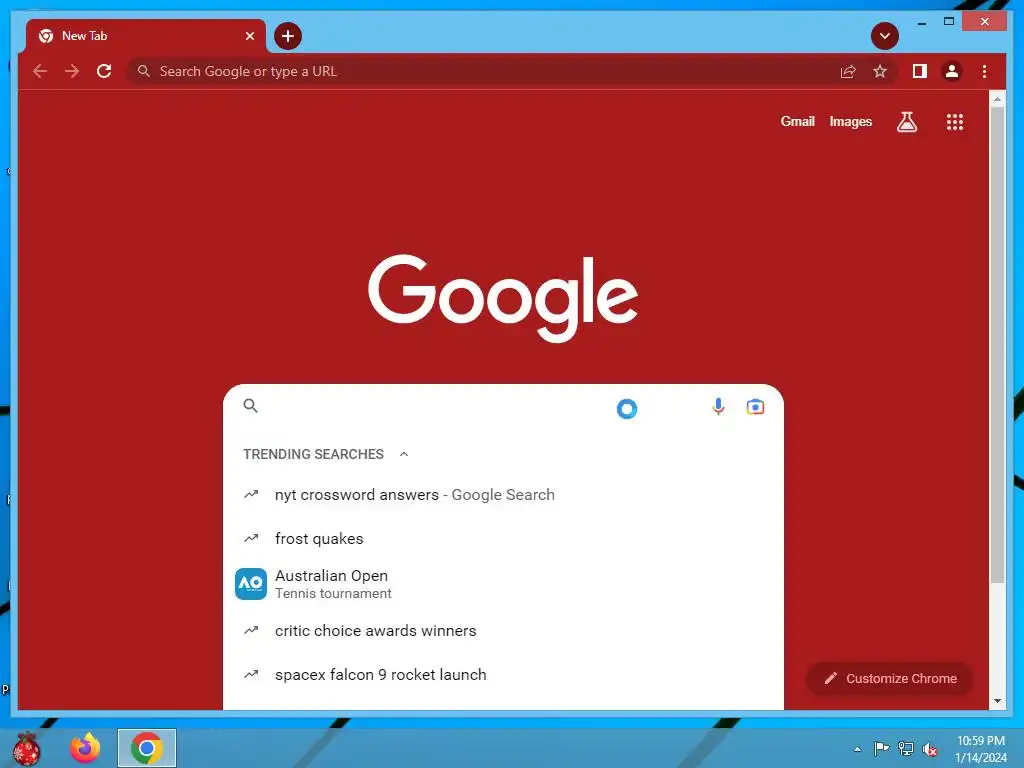Select nyt crossword answers suggestion
Screen dimensions: 1024x768
tap(503, 495)
